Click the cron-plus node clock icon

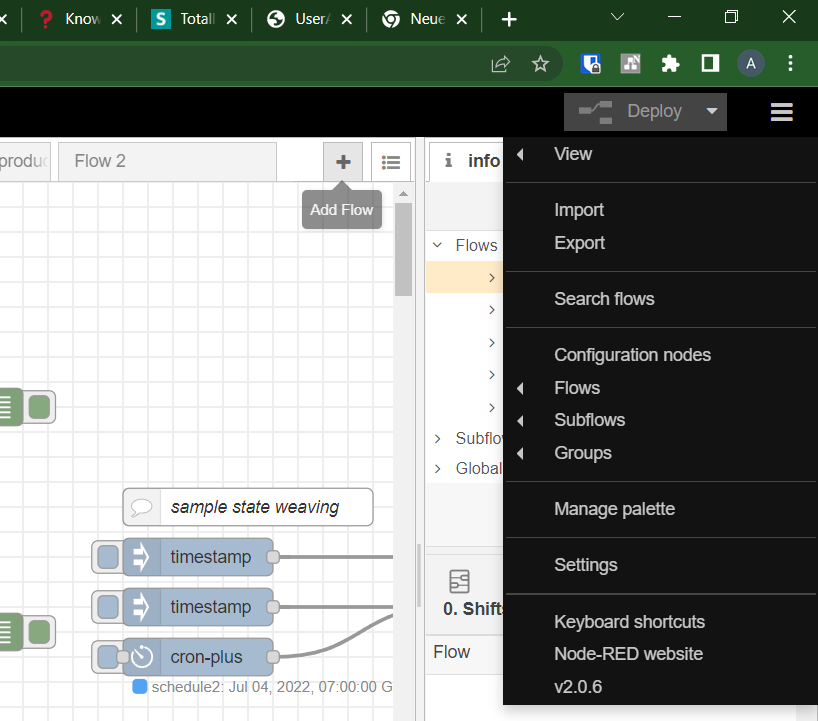[141, 657]
